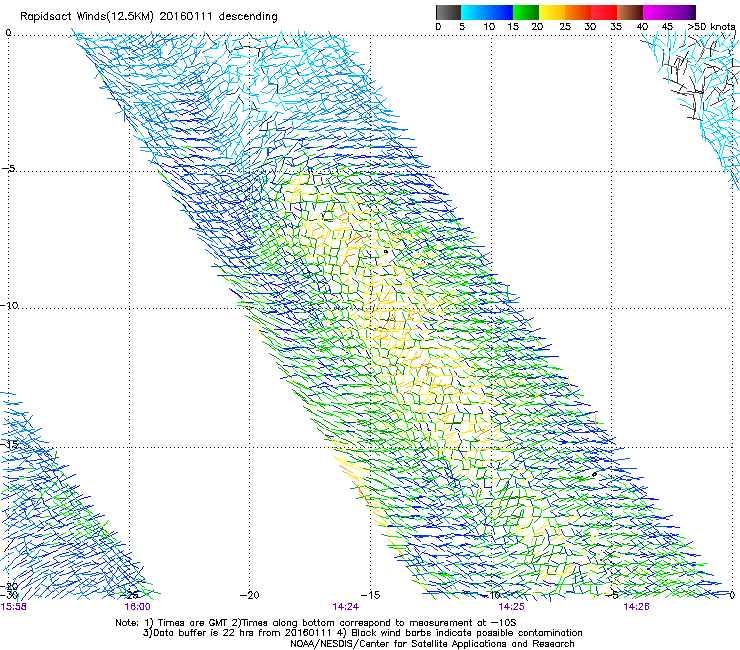The width and height of the screenshot is (740, 650).
Task: Click the legend scale number '40'
Action: (642, 27)
